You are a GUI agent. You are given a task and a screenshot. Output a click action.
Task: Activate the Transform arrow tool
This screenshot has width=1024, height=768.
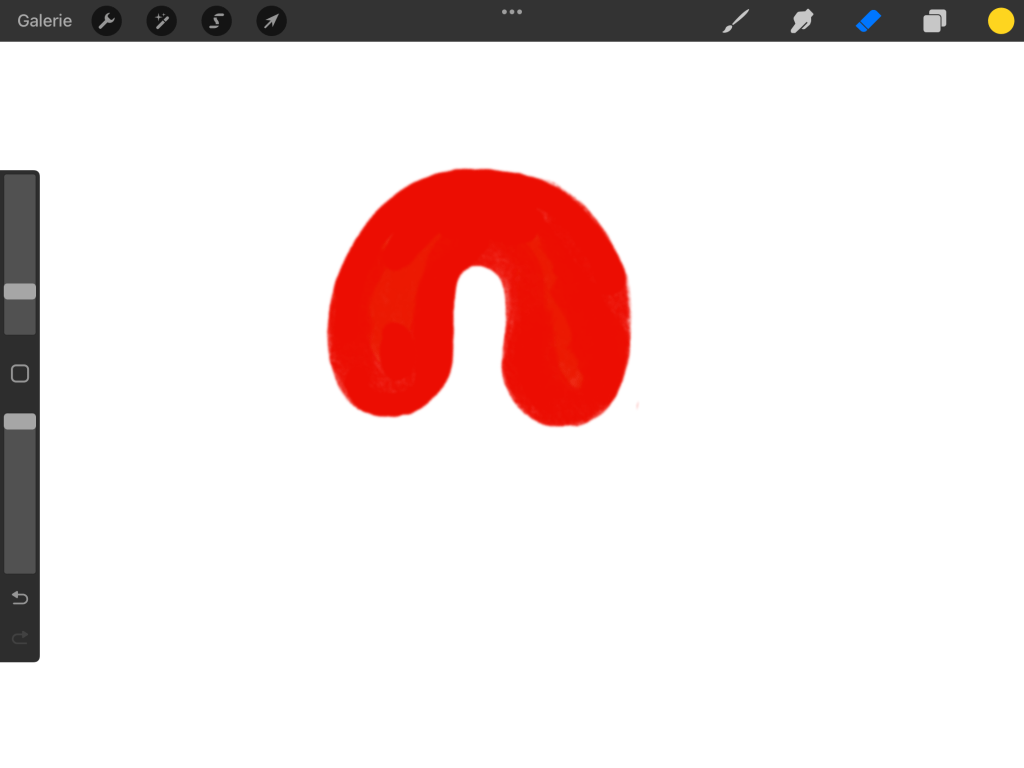pos(272,21)
